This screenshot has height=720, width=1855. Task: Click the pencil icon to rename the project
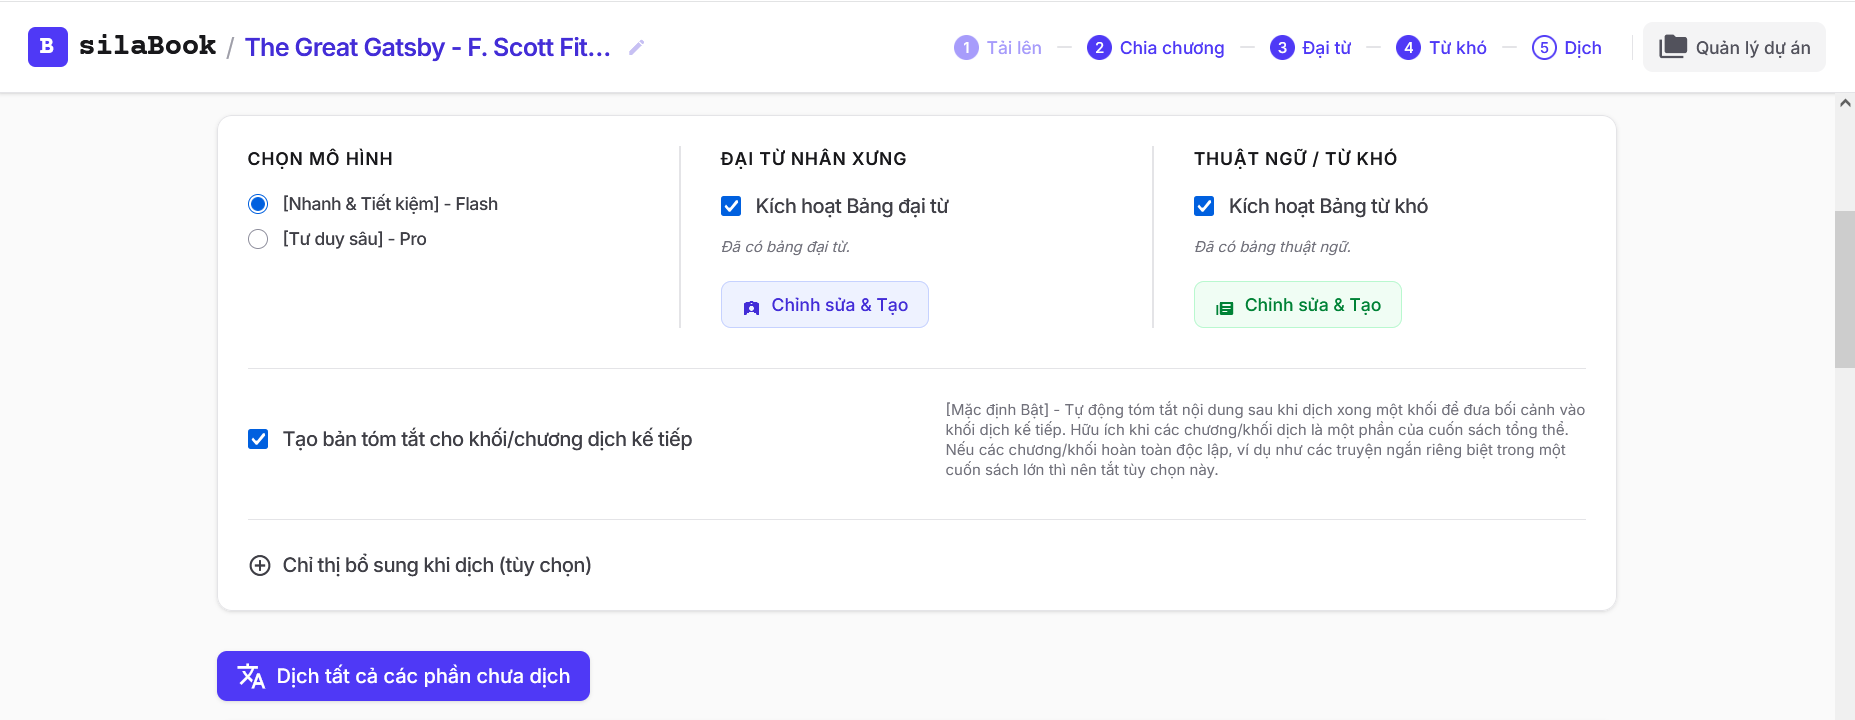pyautogui.click(x=636, y=47)
